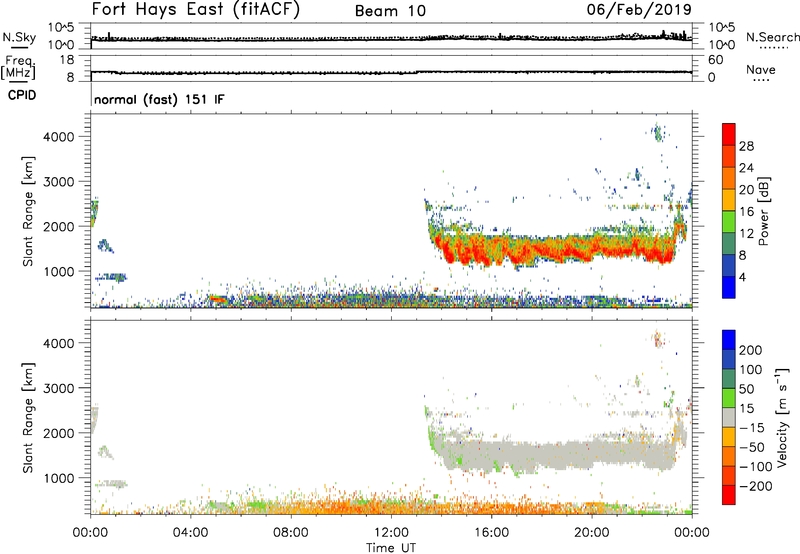Viewport: 800px width, 554px height.
Task: Select the '4000' tick on the power panel axis
Action: 59,137
